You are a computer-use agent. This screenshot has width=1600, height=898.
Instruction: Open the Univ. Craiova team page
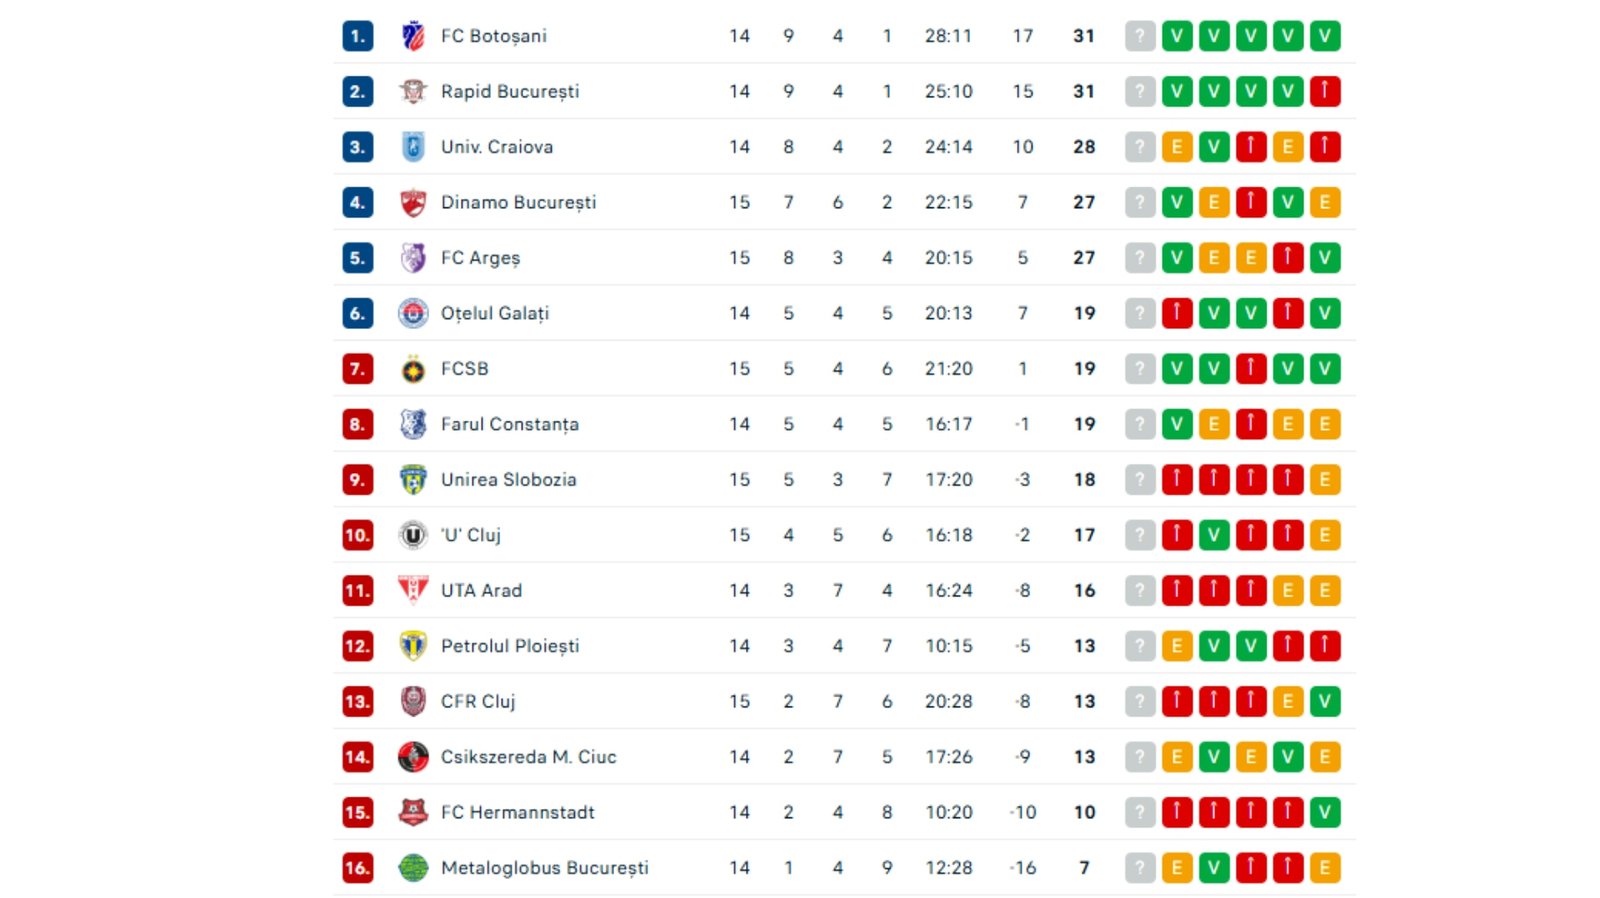[497, 147]
